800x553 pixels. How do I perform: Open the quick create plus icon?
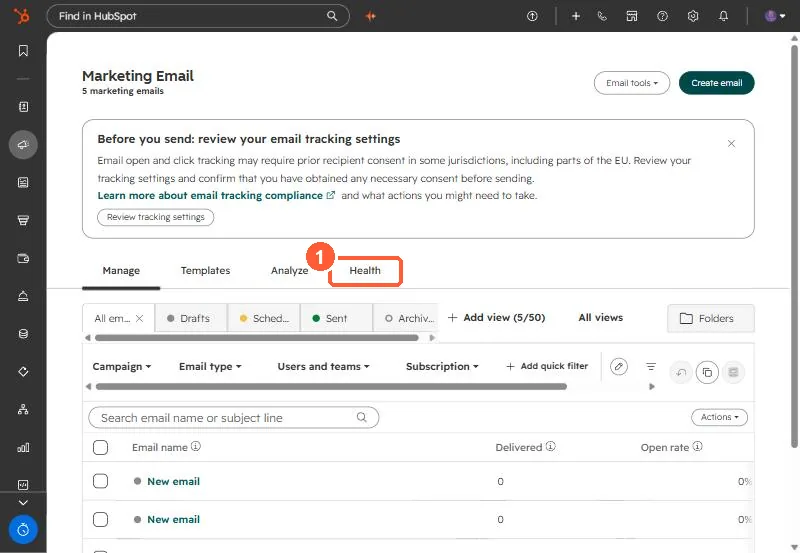[576, 16]
